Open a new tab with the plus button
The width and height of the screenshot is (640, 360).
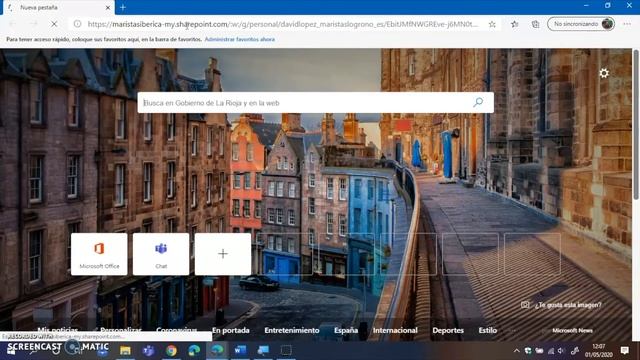(x=123, y=7)
